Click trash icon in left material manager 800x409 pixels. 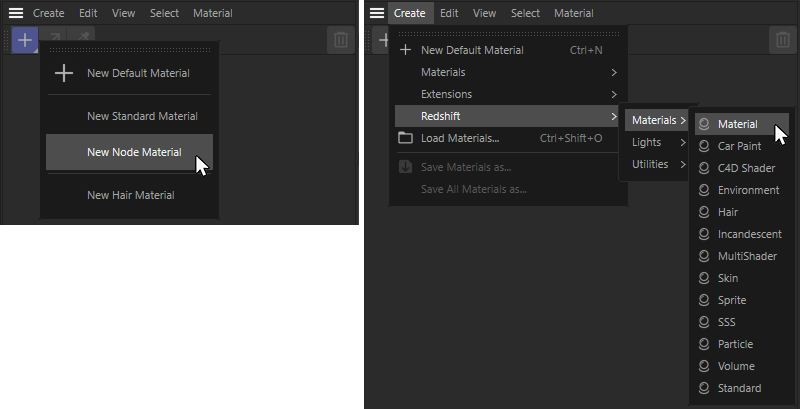(341, 40)
